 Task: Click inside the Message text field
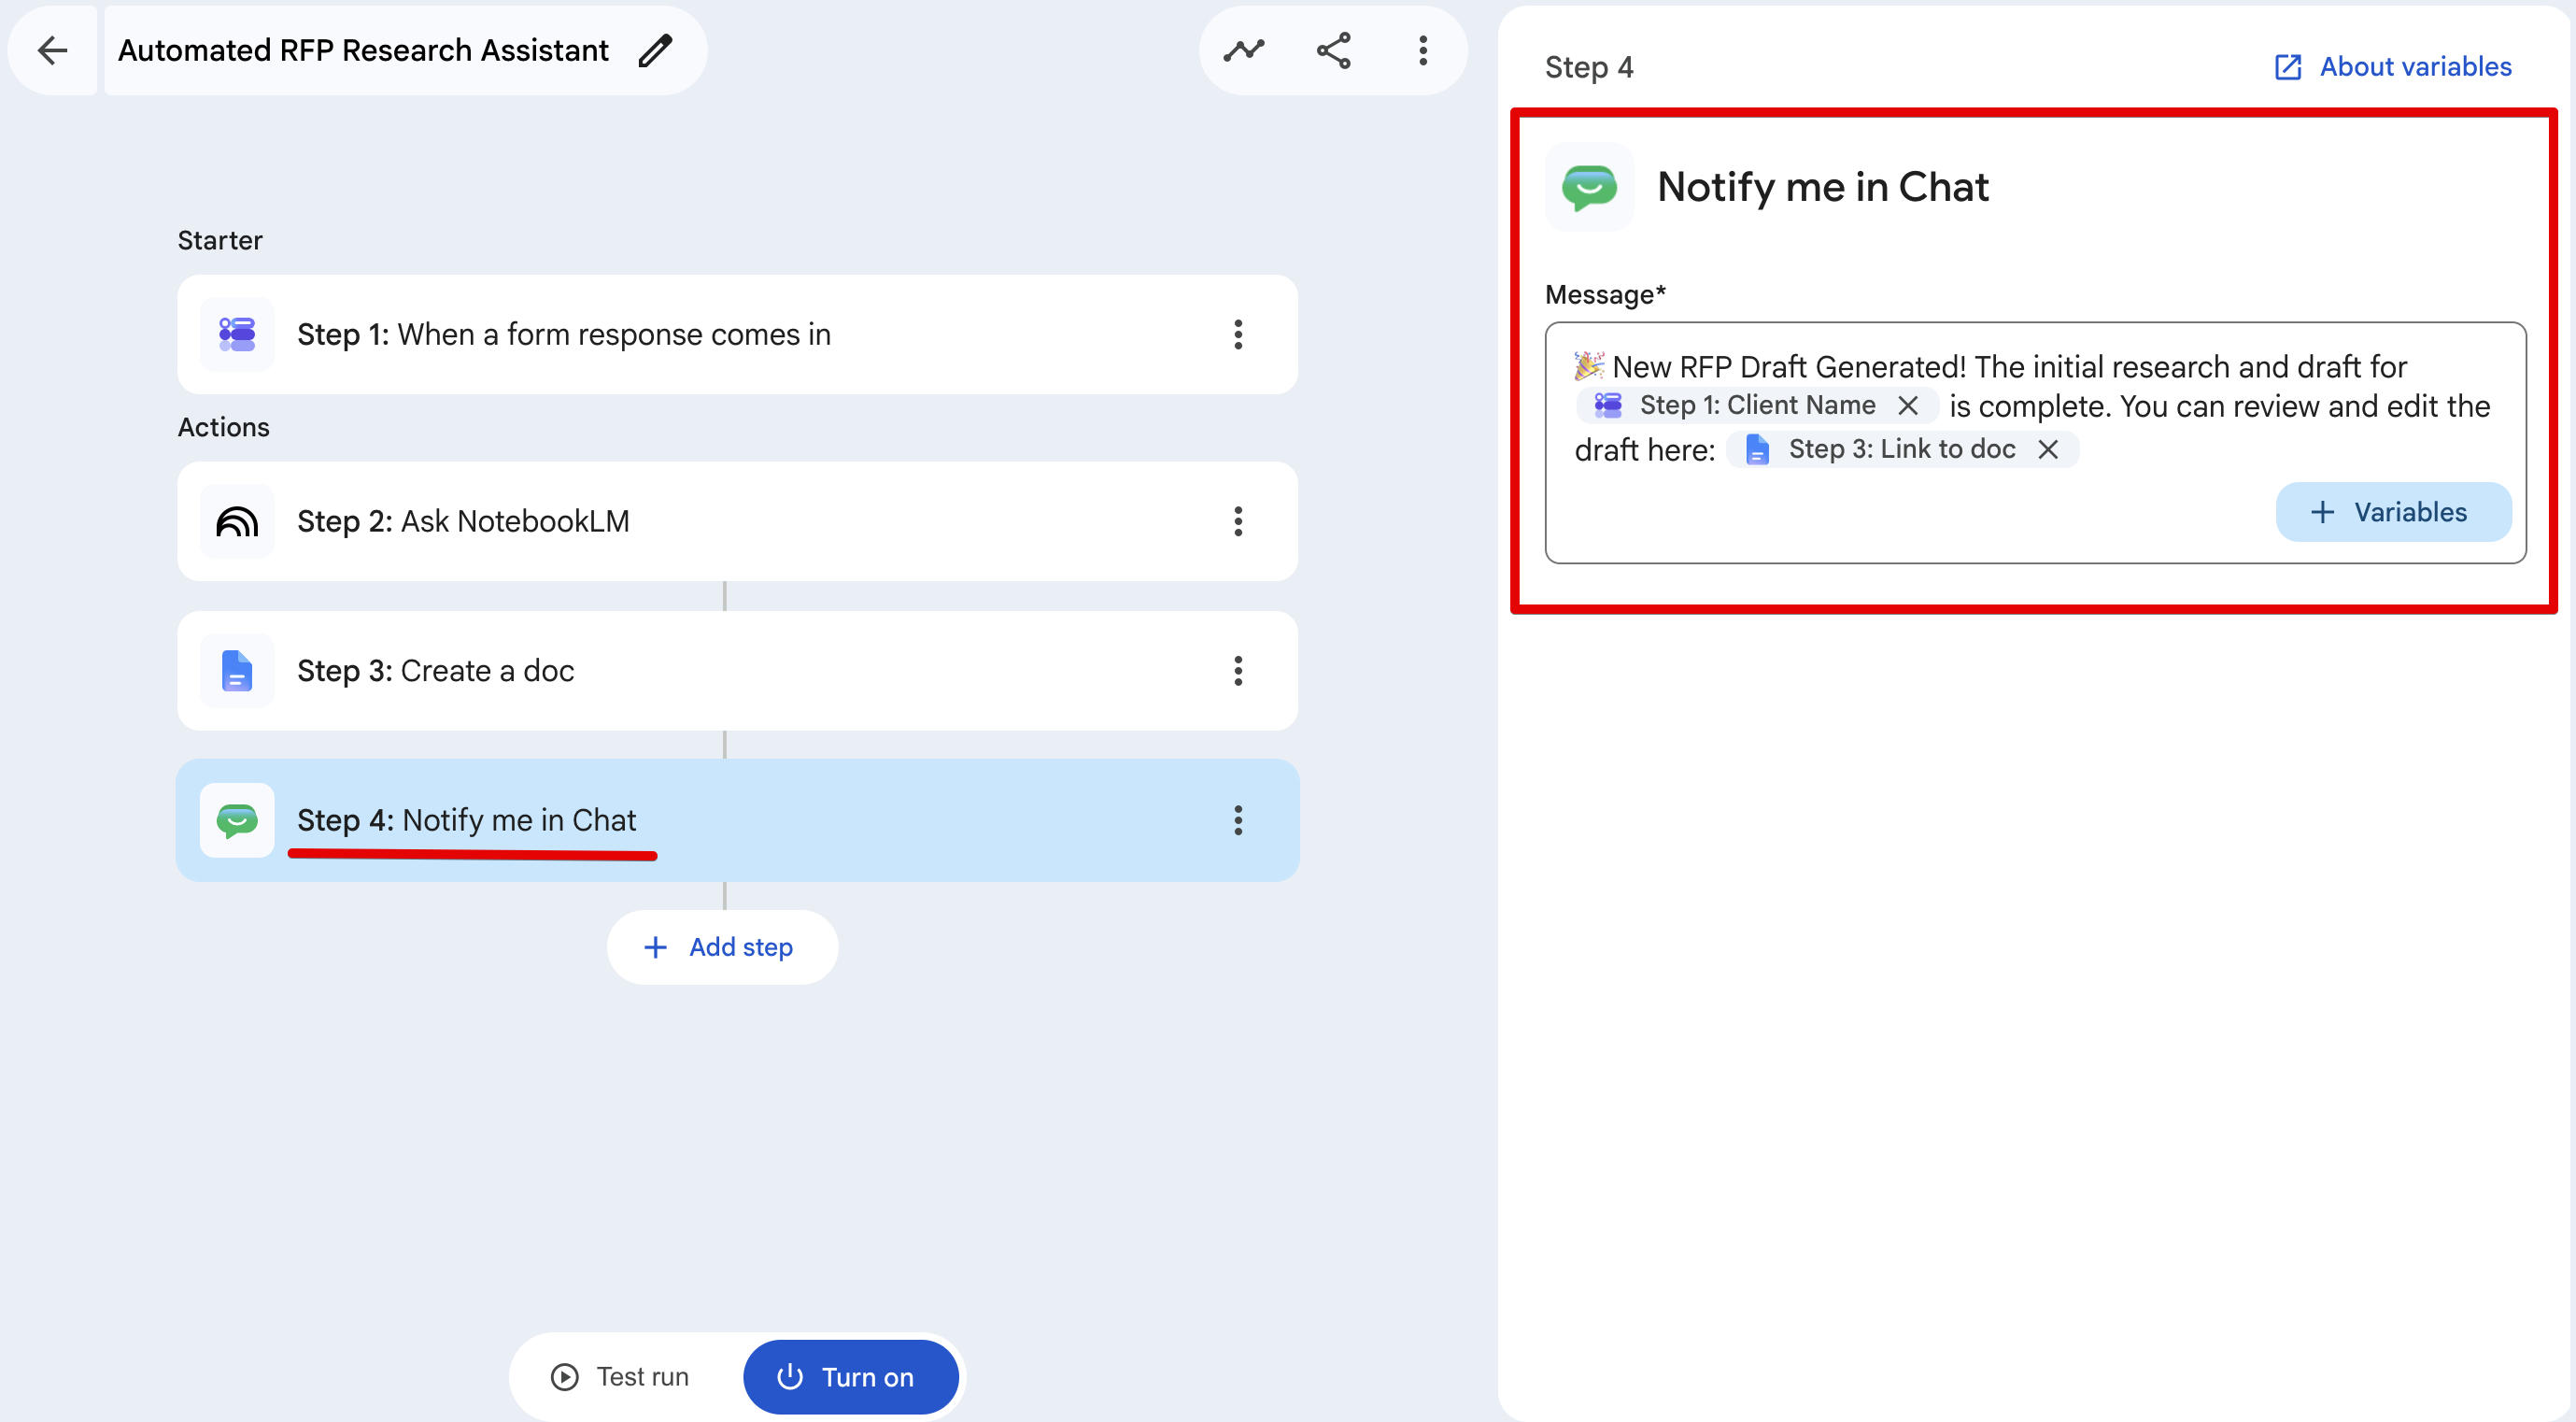tap(2035, 442)
